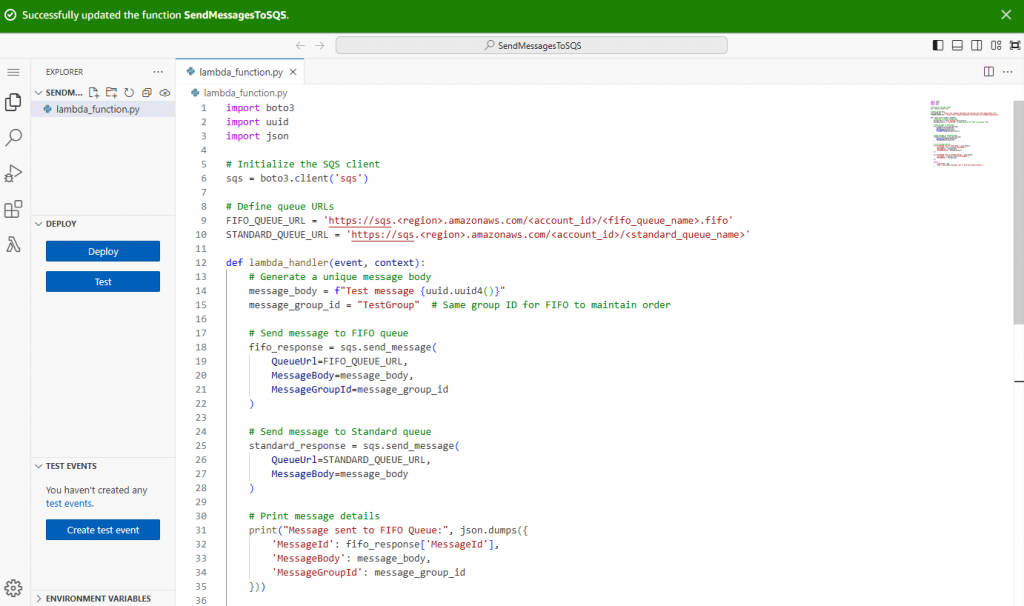Toggle the primary side bar layout icon
This screenshot has height=606, width=1024.
coord(938,45)
